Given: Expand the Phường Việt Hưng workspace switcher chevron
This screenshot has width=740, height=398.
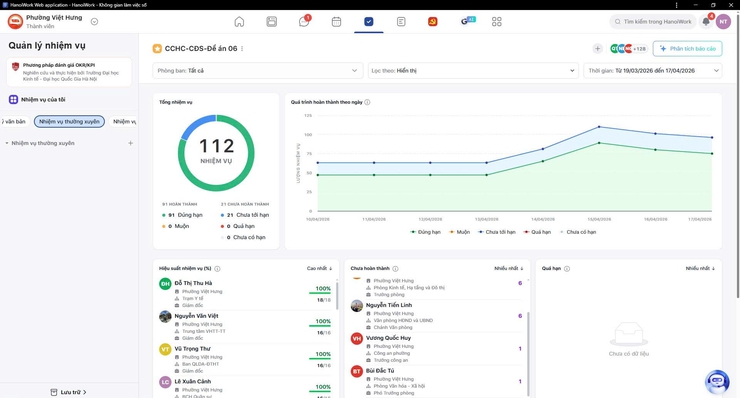Looking at the screenshot, I should [94, 22].
